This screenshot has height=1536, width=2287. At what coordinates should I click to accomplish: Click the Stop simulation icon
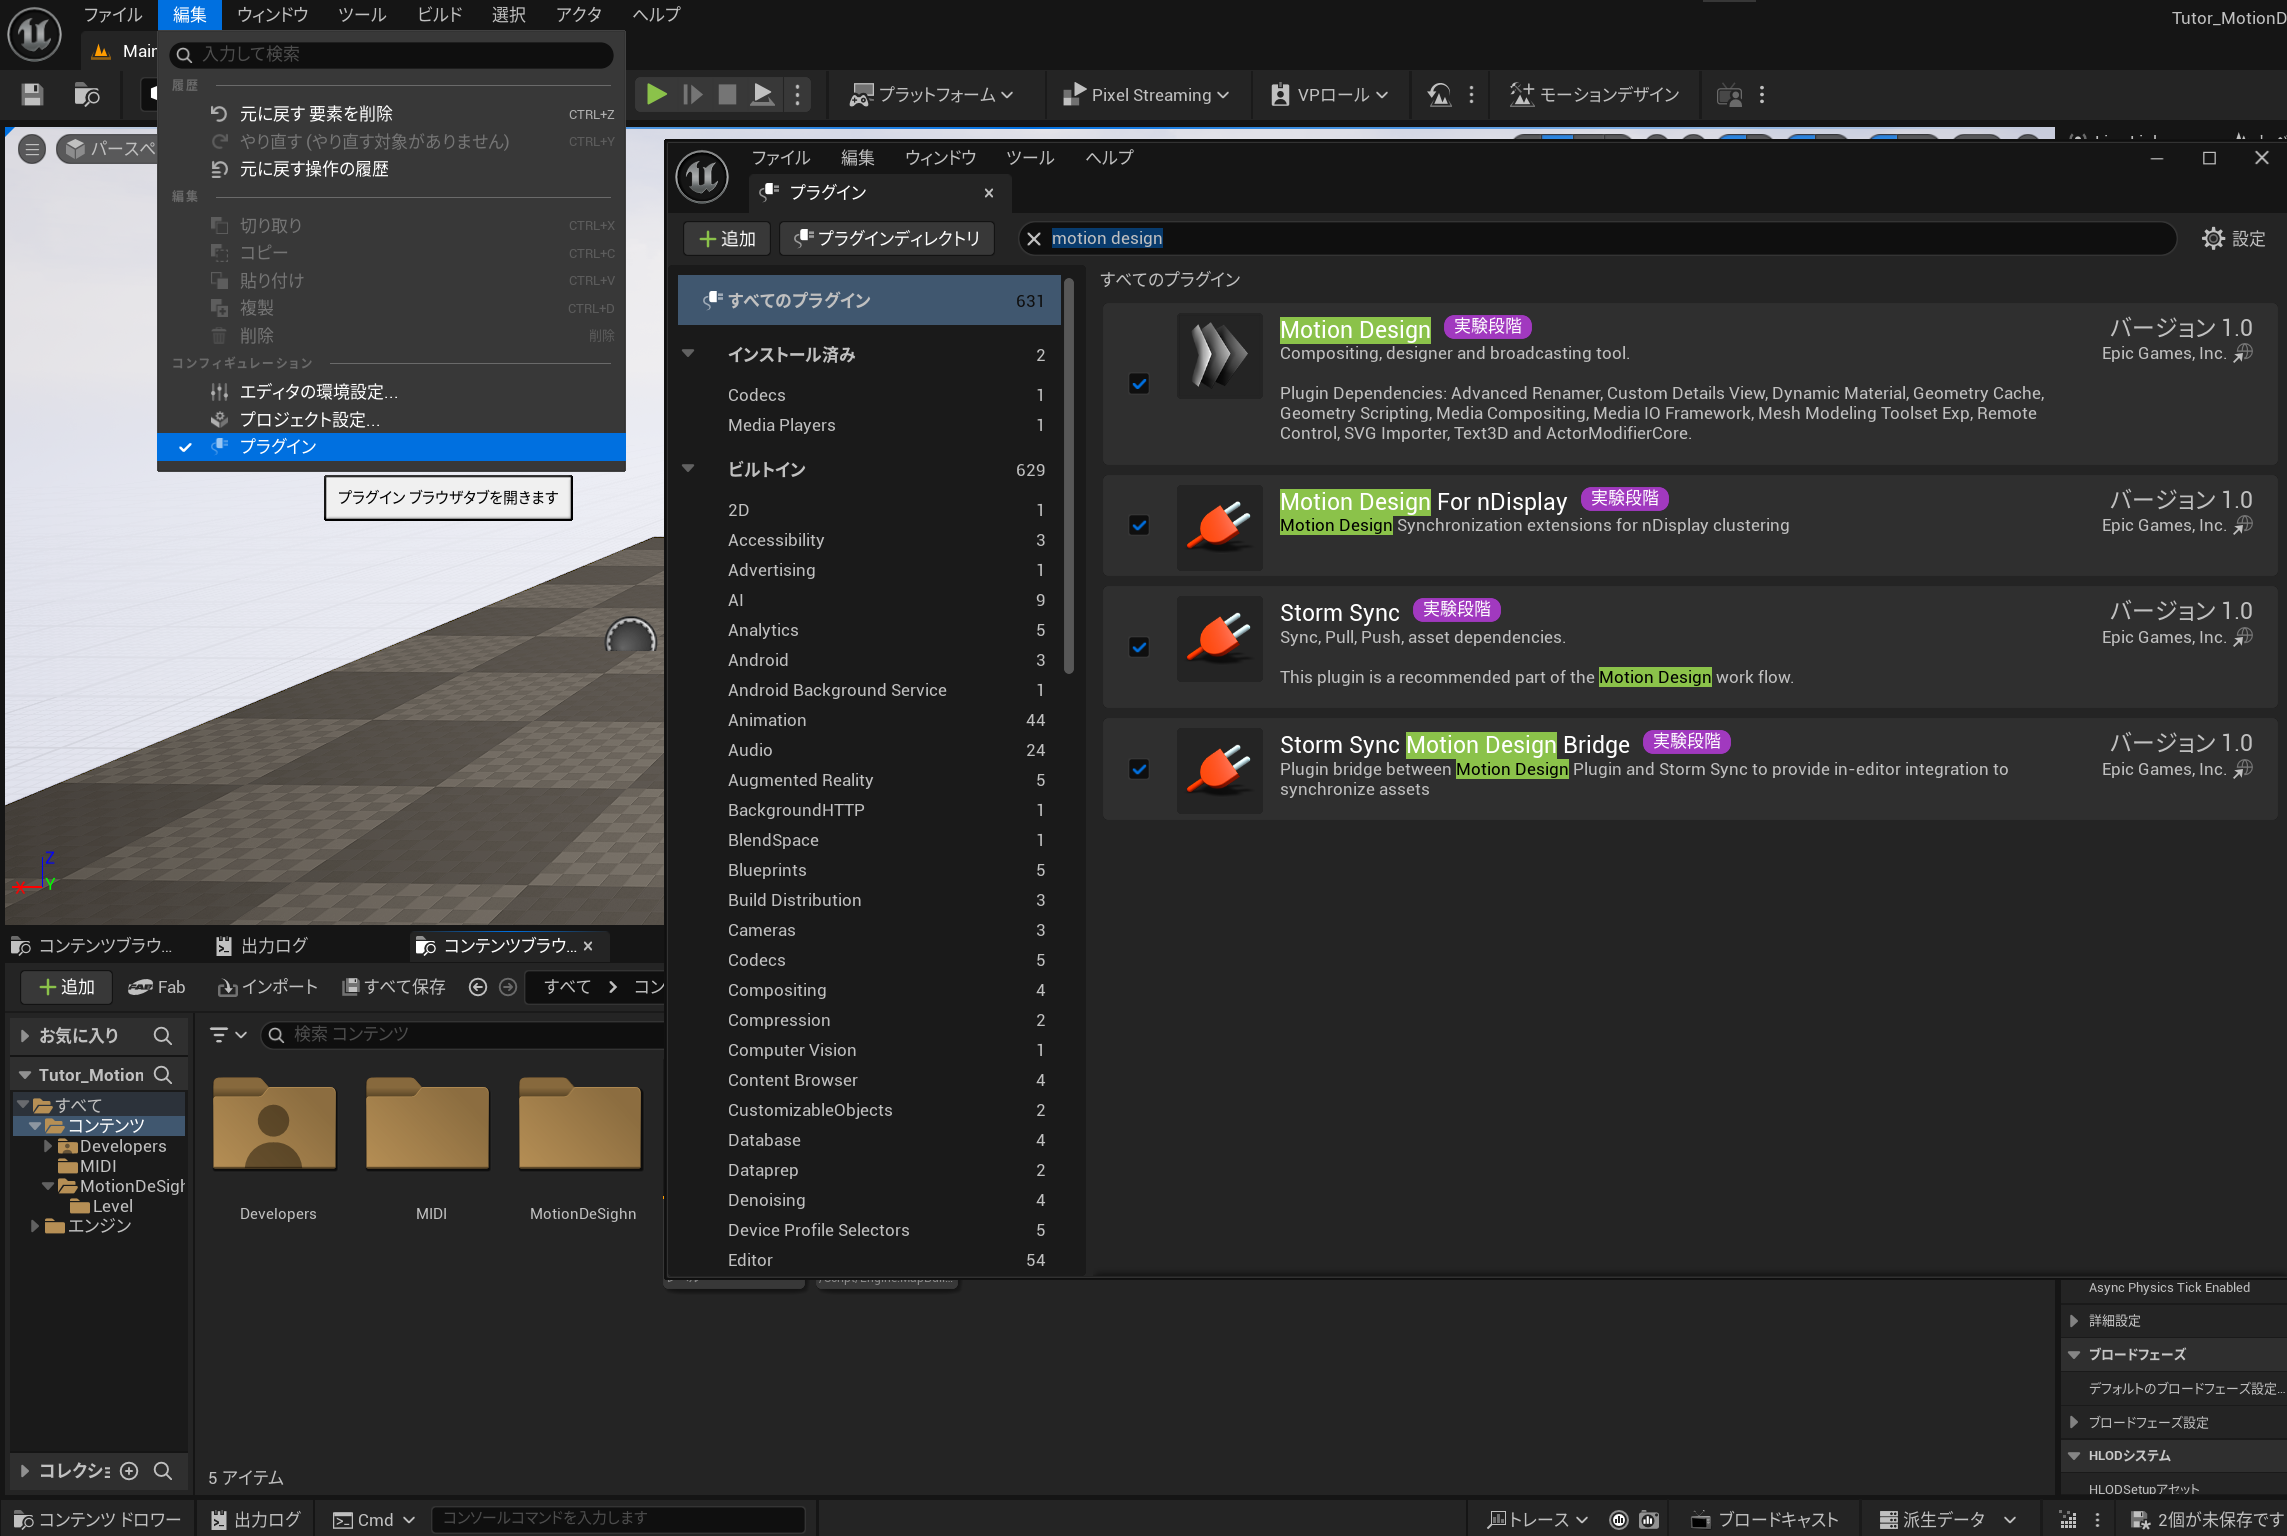click(727, 95)
